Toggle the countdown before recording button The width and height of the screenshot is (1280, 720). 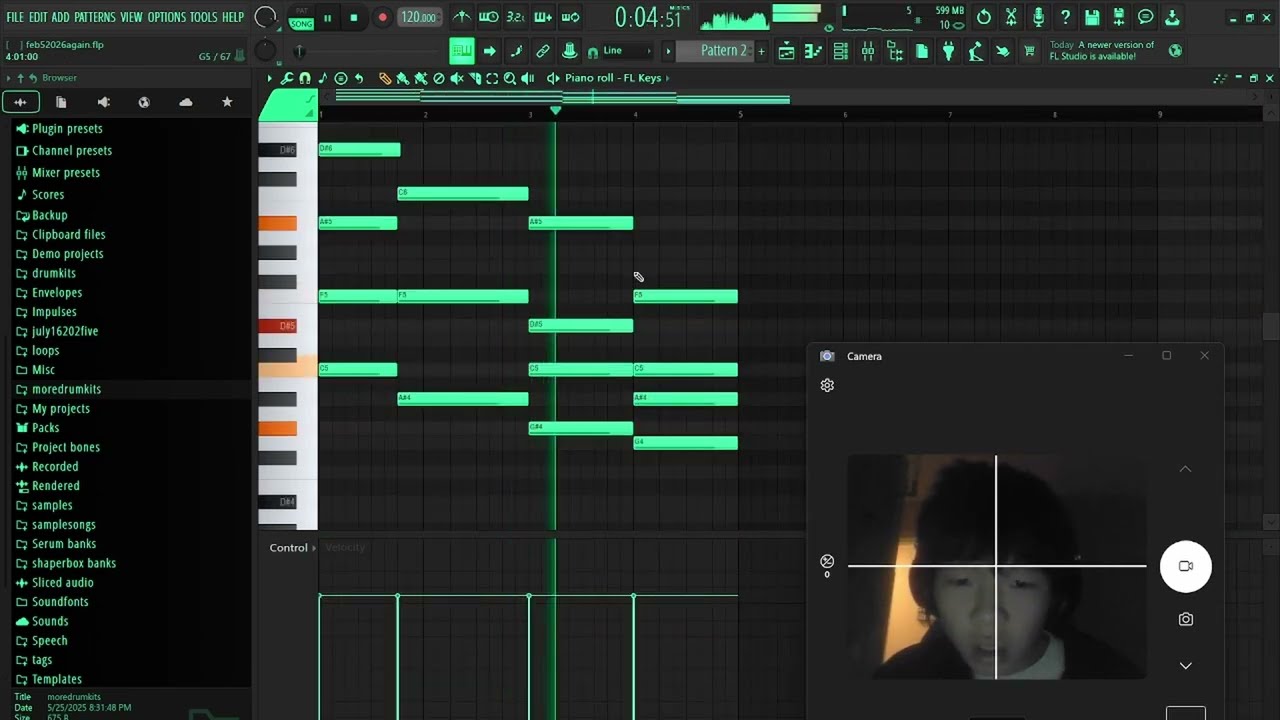pos(516,17)
